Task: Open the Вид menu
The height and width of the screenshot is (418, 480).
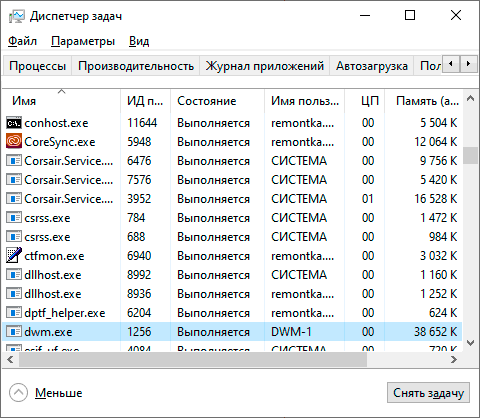Action: pyautogui.click(x=139, y=41)
